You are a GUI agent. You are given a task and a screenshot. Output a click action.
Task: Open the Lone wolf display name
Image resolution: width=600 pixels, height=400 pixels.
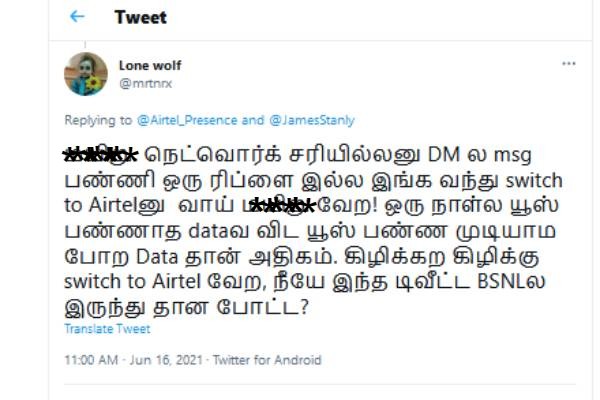(150, 65)
